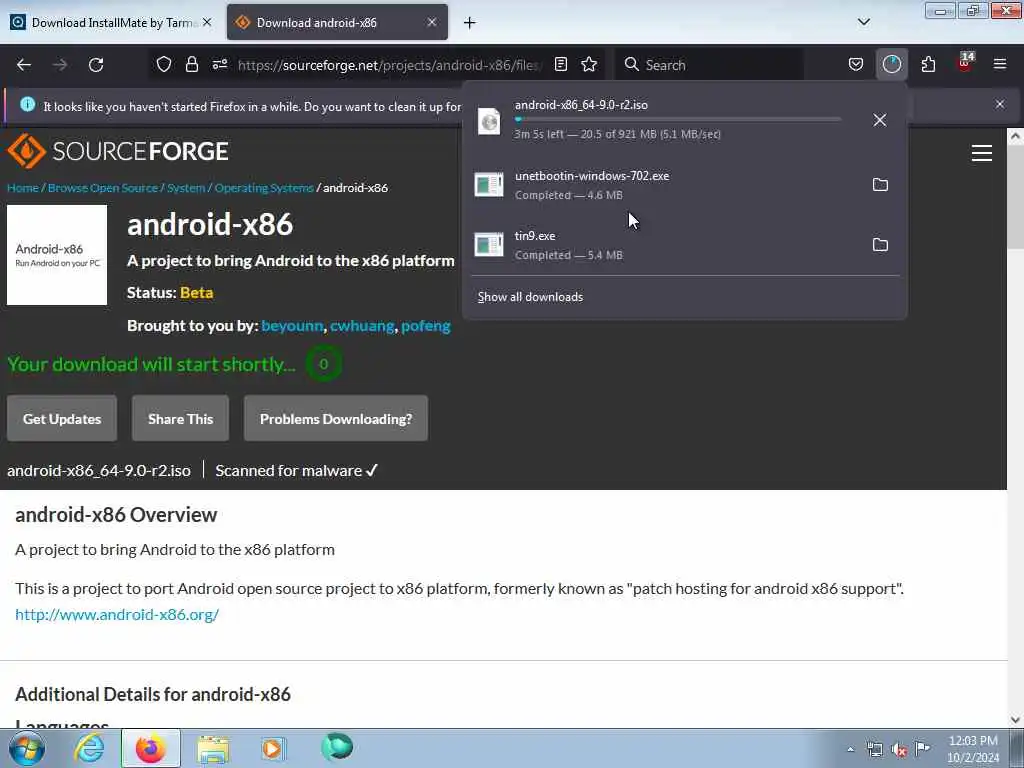The image size is (1024, 768).
Task: Click the Search input box
Action: click(x=709, y=65)
